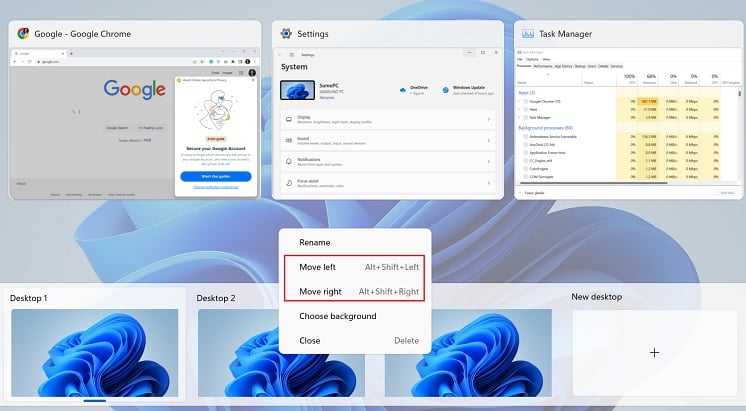Click the Google Search button in Chrome
Screen dimensions: 746x411
[117, 128]
